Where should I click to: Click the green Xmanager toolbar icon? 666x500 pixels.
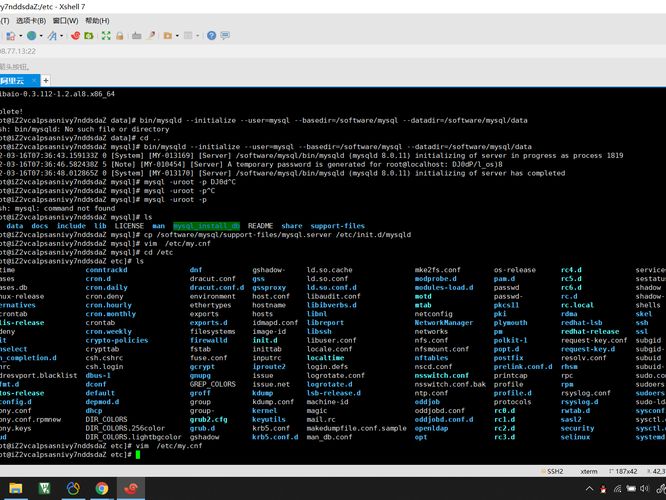point(89,36)
